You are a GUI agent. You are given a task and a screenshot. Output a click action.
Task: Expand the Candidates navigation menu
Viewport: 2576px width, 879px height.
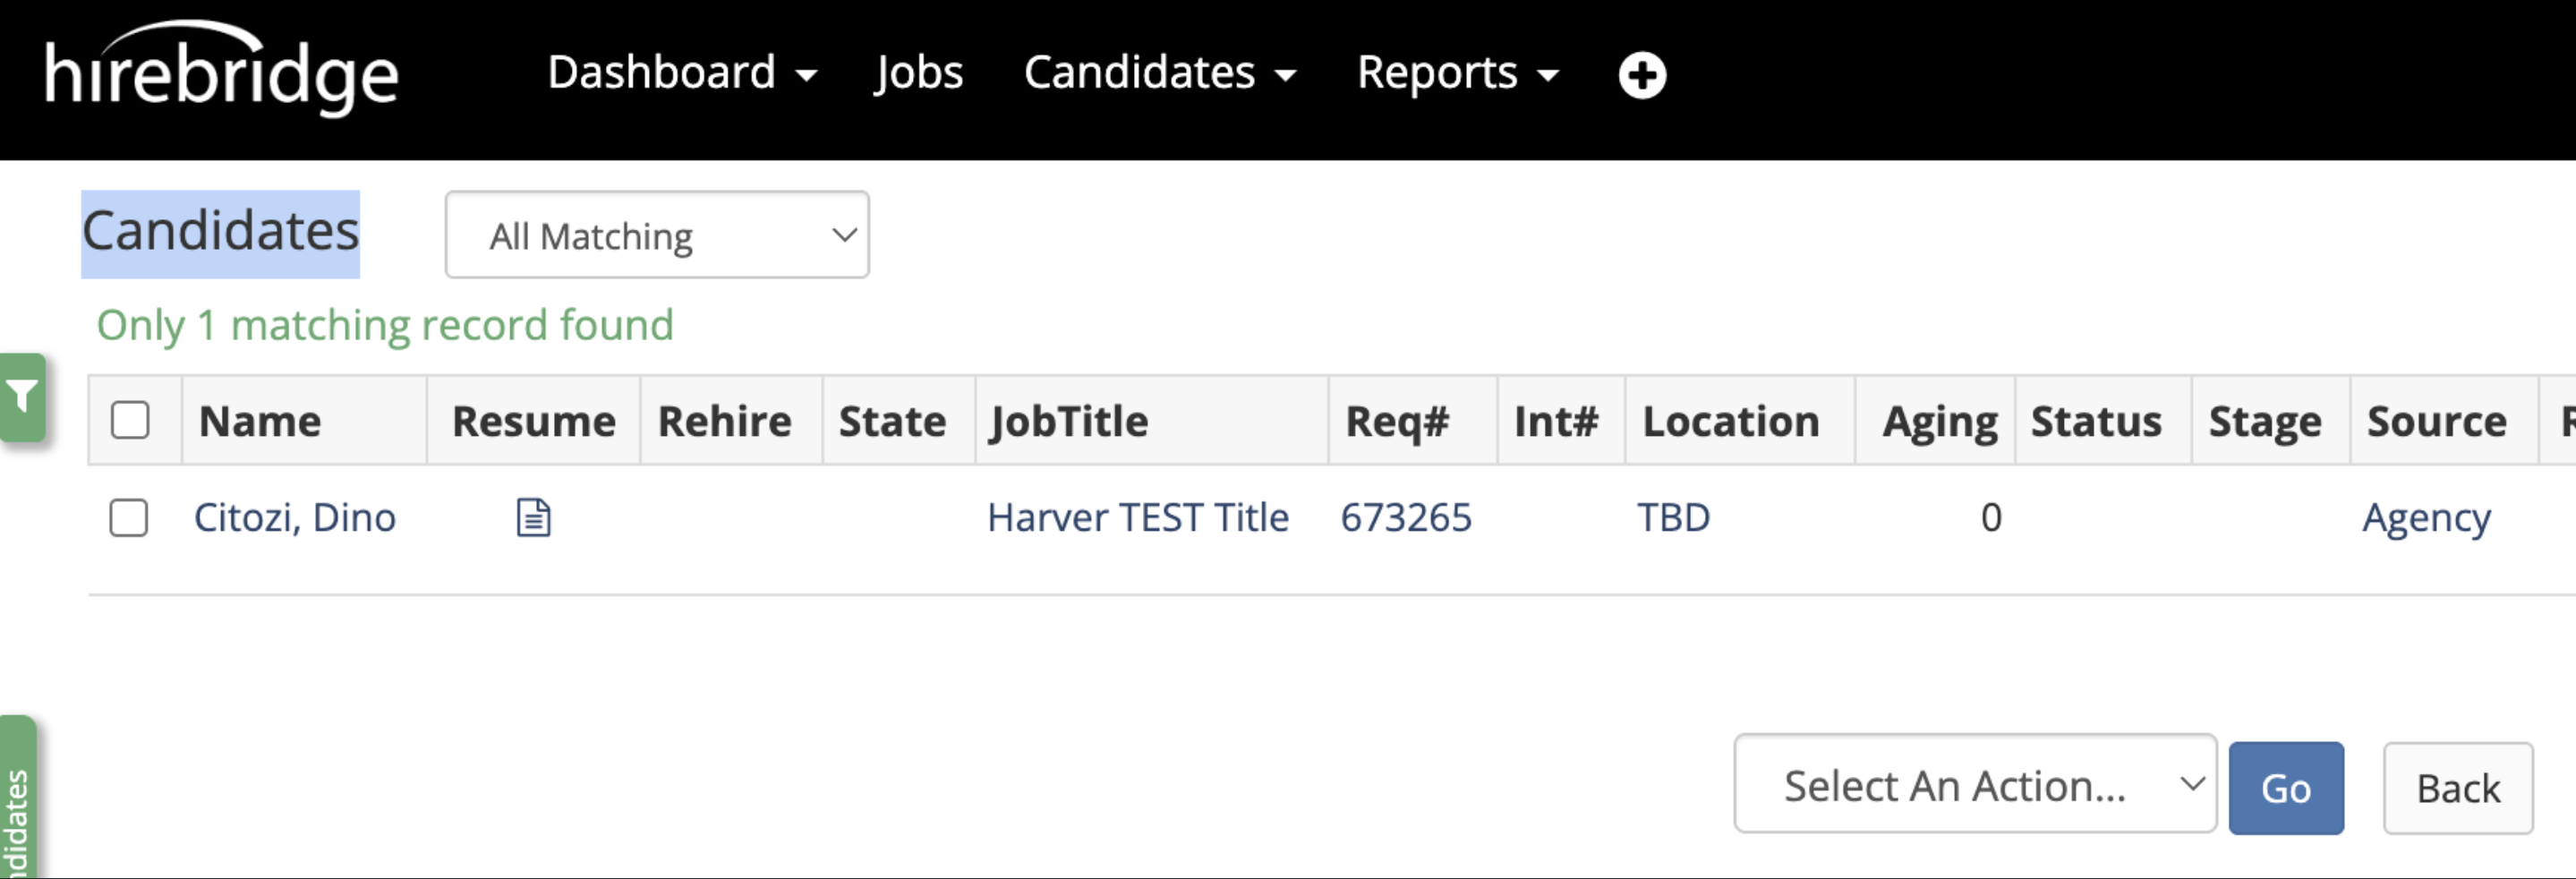pyautogui.click(x=1159, y=73)
